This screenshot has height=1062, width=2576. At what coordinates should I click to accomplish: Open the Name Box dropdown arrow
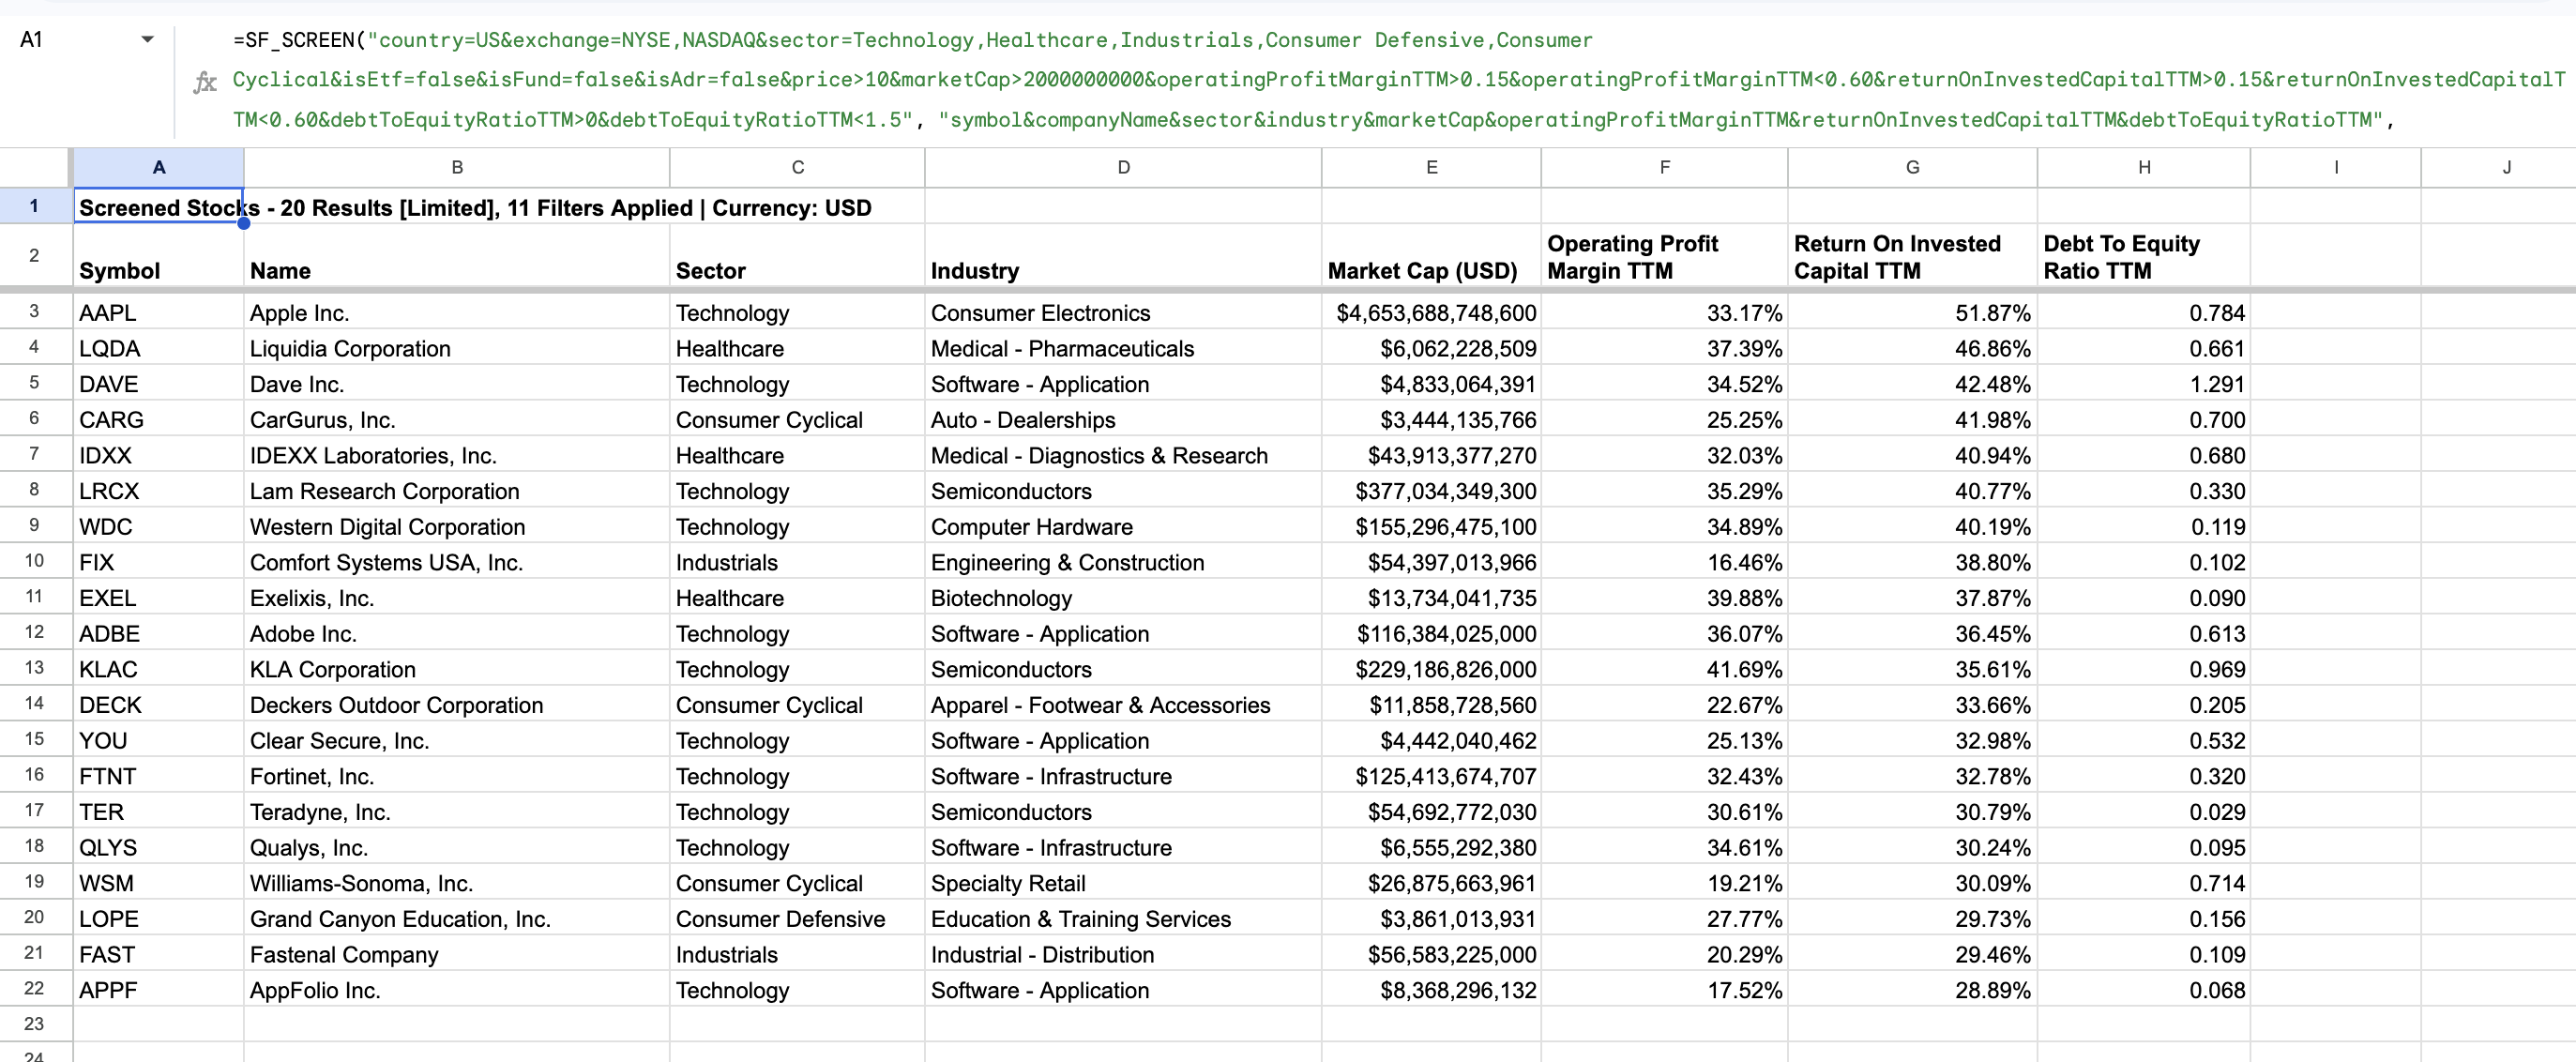pyautogui.click(x=147, y=40)
